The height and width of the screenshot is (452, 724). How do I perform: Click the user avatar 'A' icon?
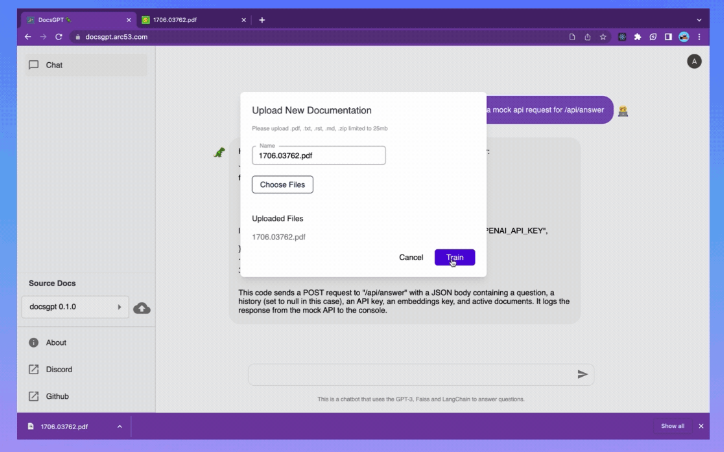click(694, 62)
